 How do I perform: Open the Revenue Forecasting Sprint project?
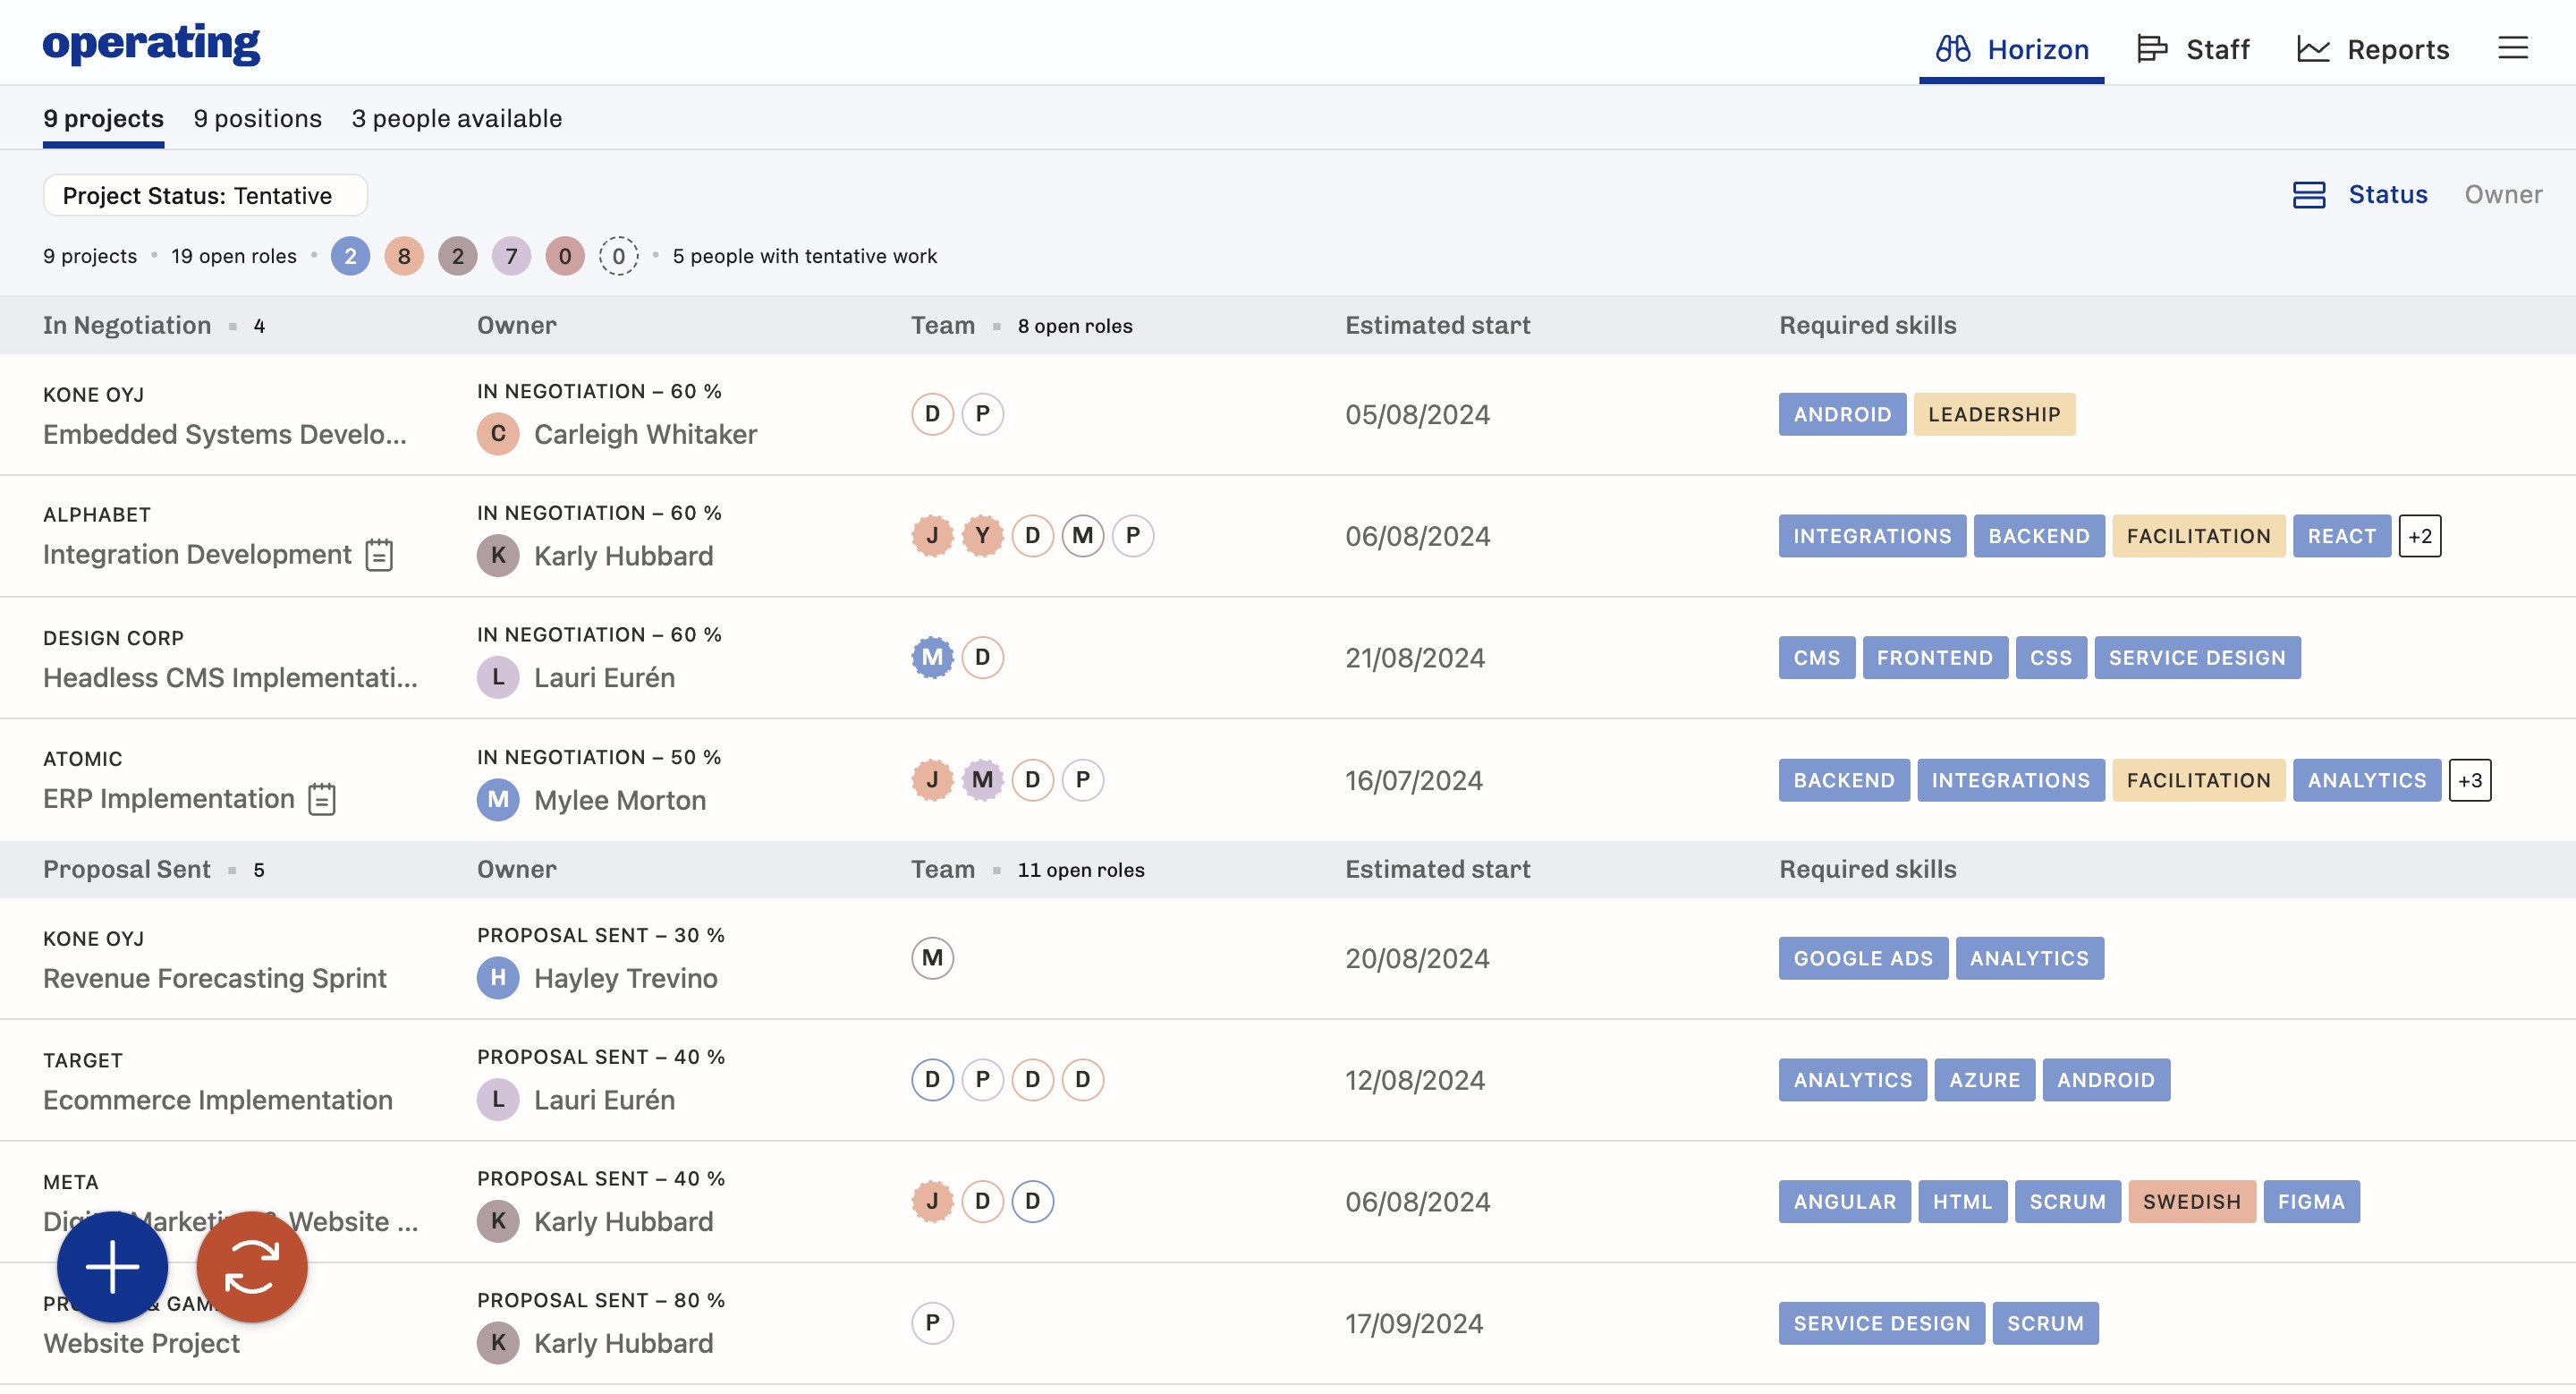click(x=214, y=978)
